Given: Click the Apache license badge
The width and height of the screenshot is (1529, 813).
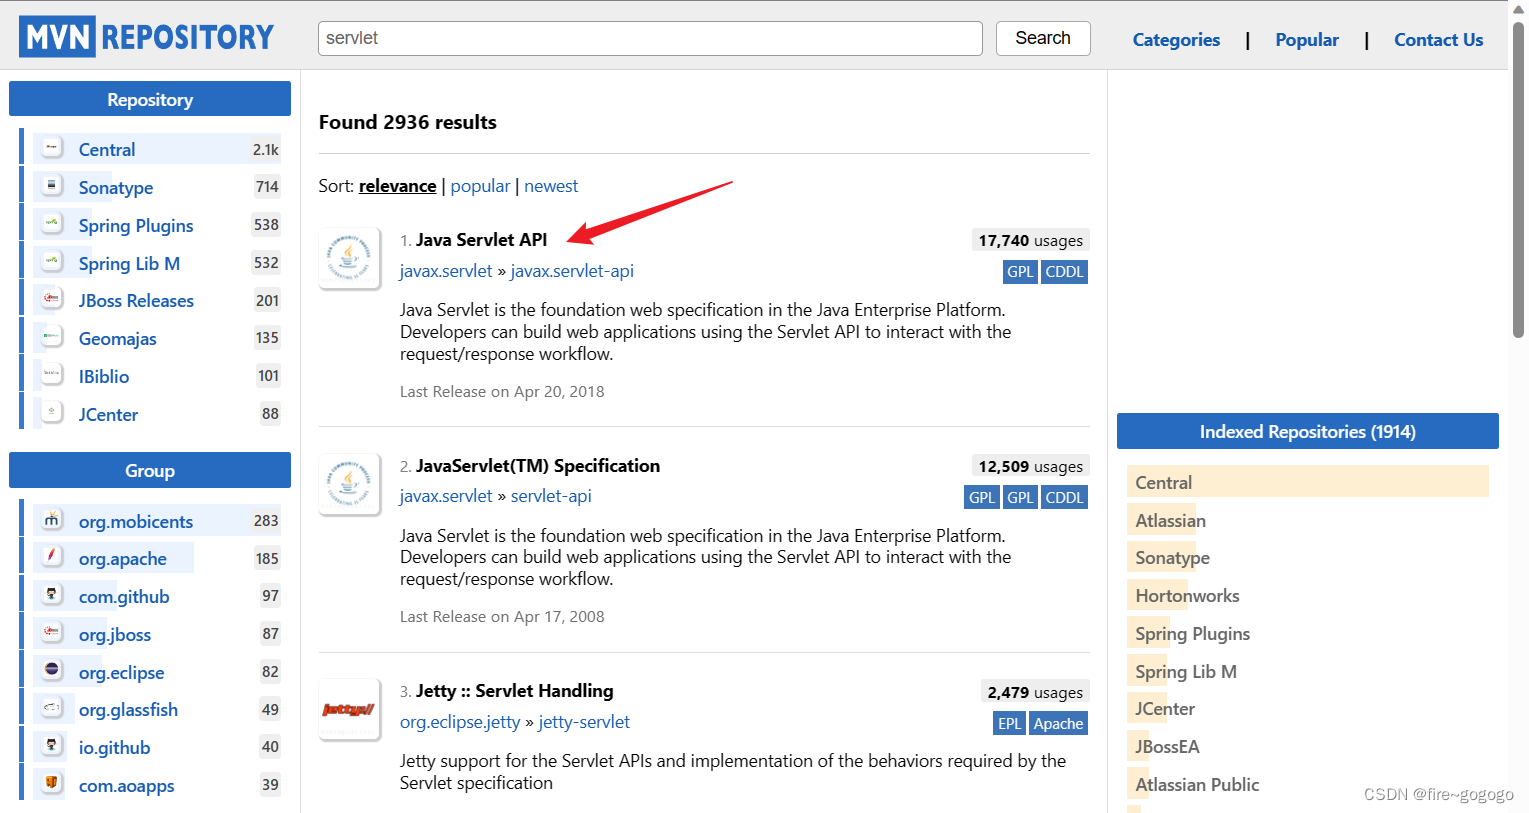Looking at the screenshot, I should pyautogui.click(x=1058, y=724).
